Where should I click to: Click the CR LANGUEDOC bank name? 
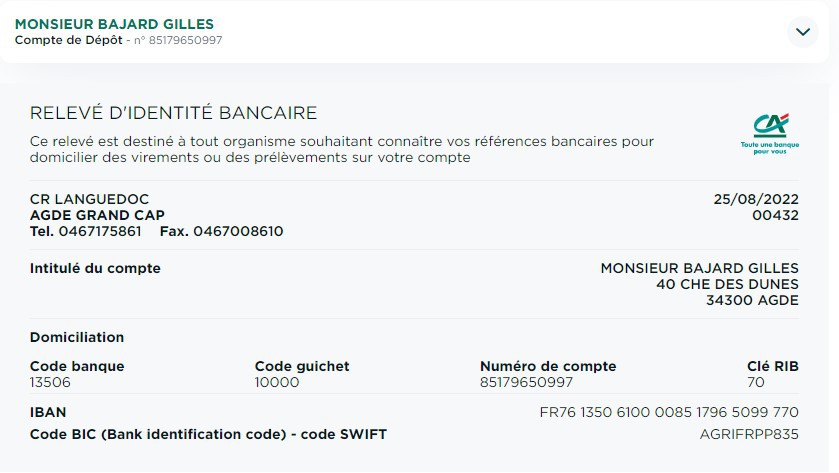89,199
